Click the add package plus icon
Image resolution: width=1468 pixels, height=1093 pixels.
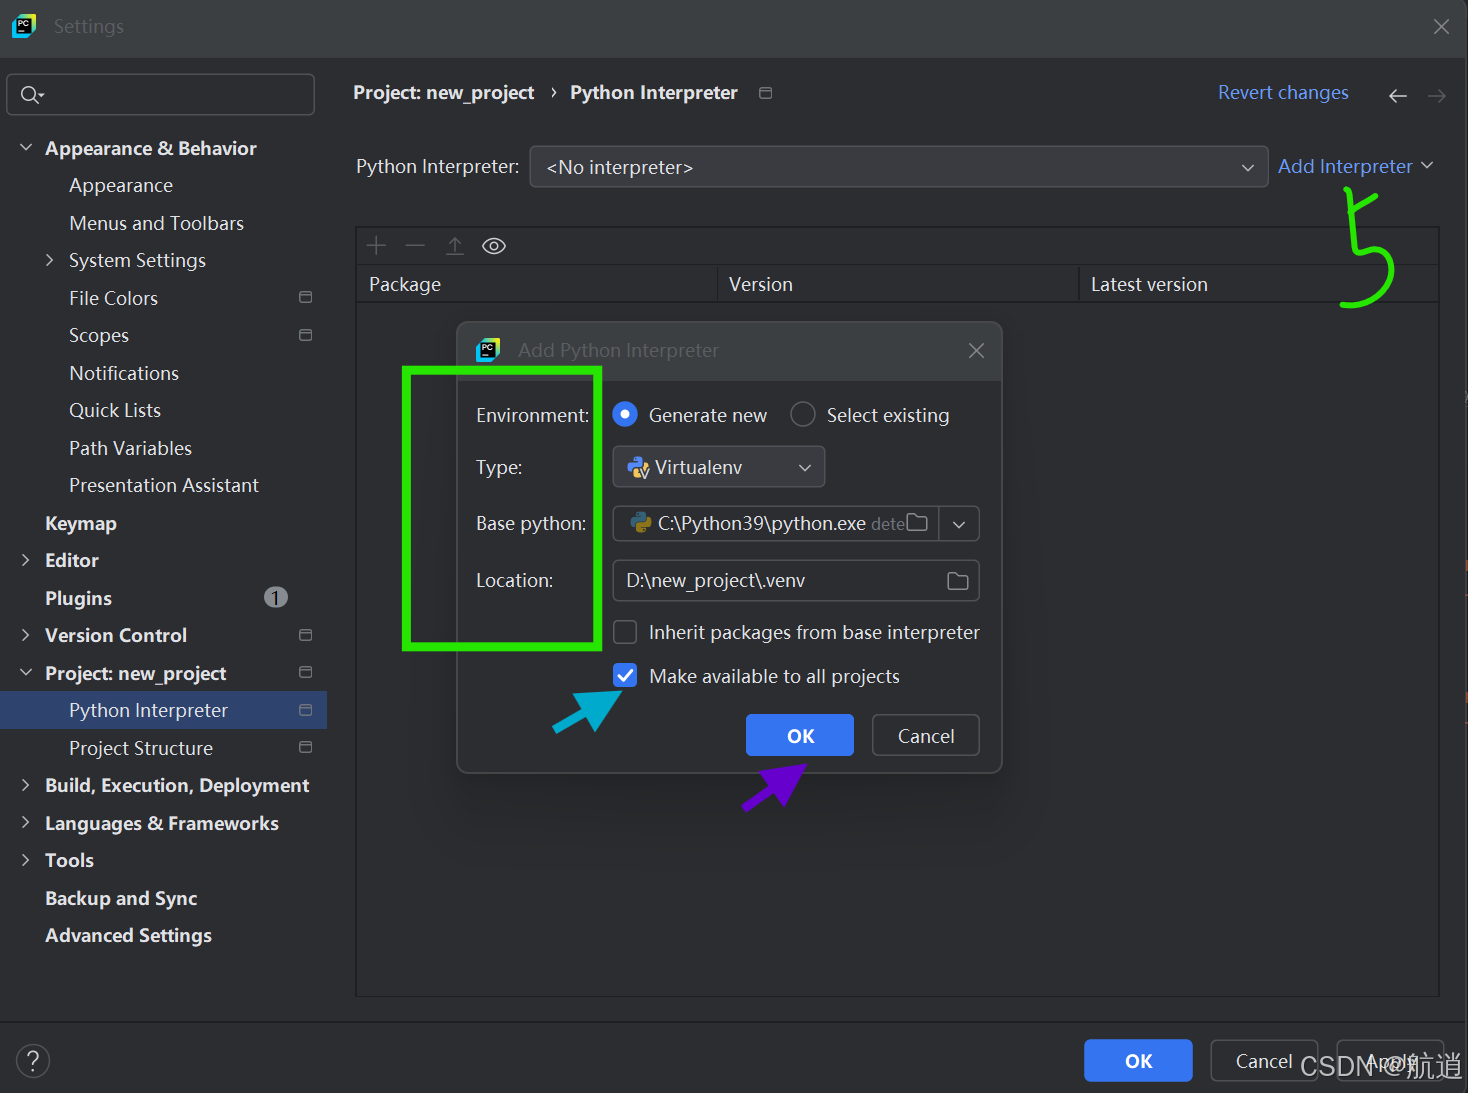coord(376,246)
